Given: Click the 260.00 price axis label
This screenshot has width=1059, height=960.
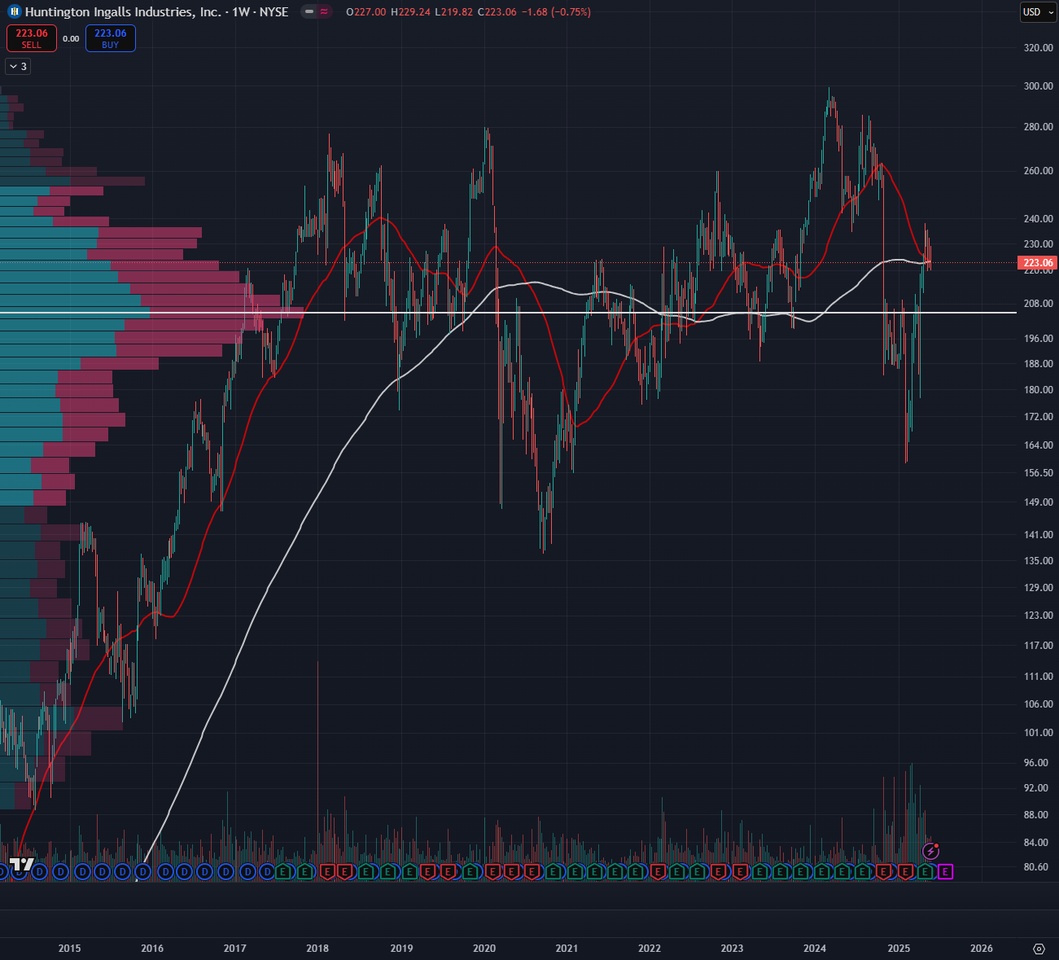Looking at the screenshot, I should pos(1038,171).
